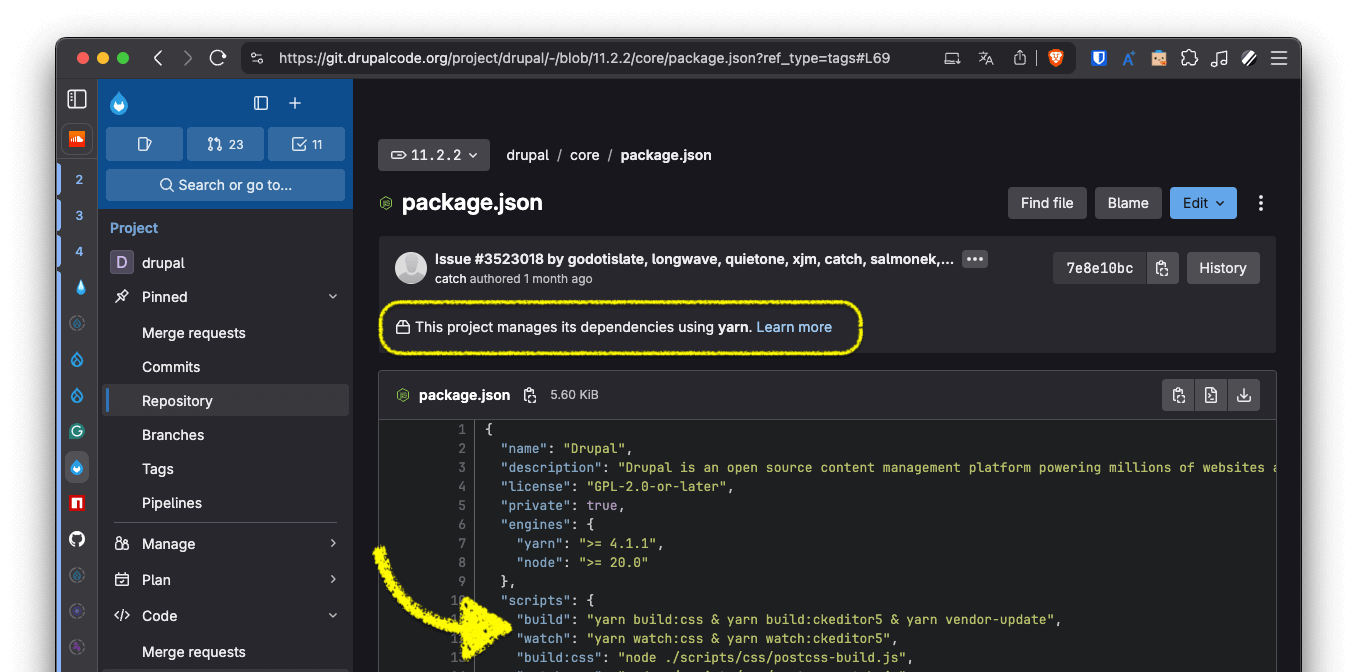Screen dimensions: 1357x672
Task: Open file actions via the vertical dots
Action: coord(1260,203)
